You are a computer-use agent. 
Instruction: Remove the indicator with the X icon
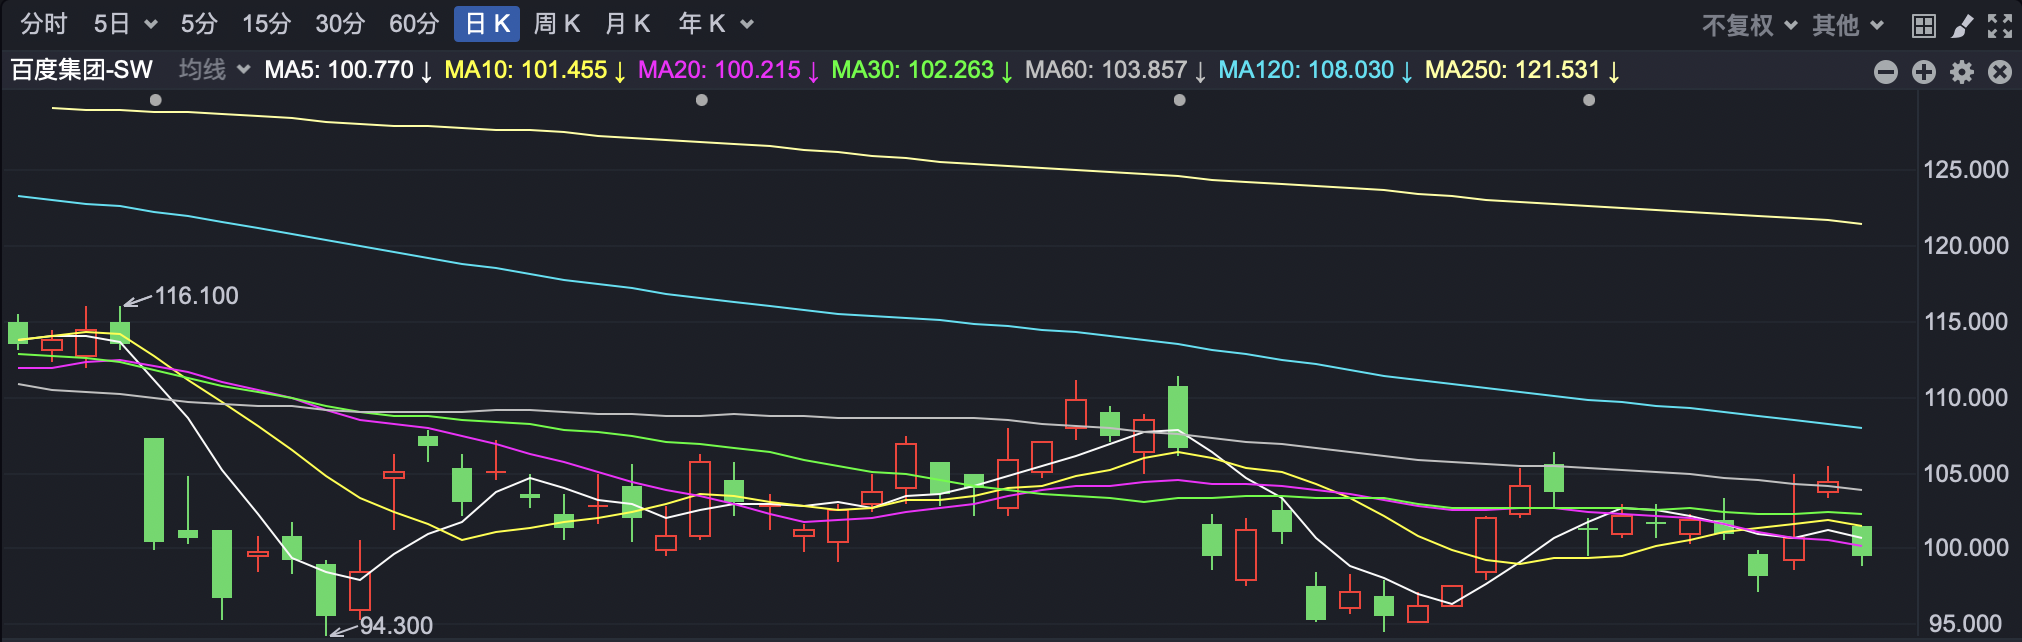(2000, 72)
